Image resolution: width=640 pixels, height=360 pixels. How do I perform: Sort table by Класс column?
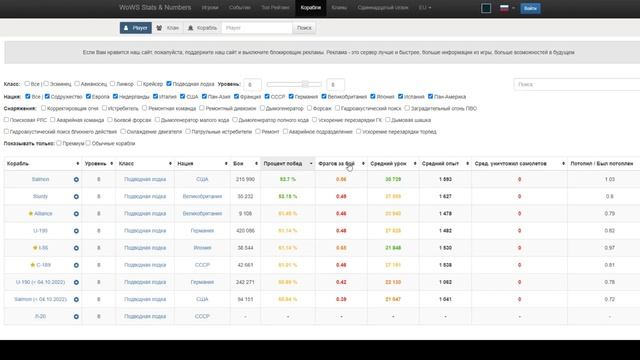click(x=145, y=164)
